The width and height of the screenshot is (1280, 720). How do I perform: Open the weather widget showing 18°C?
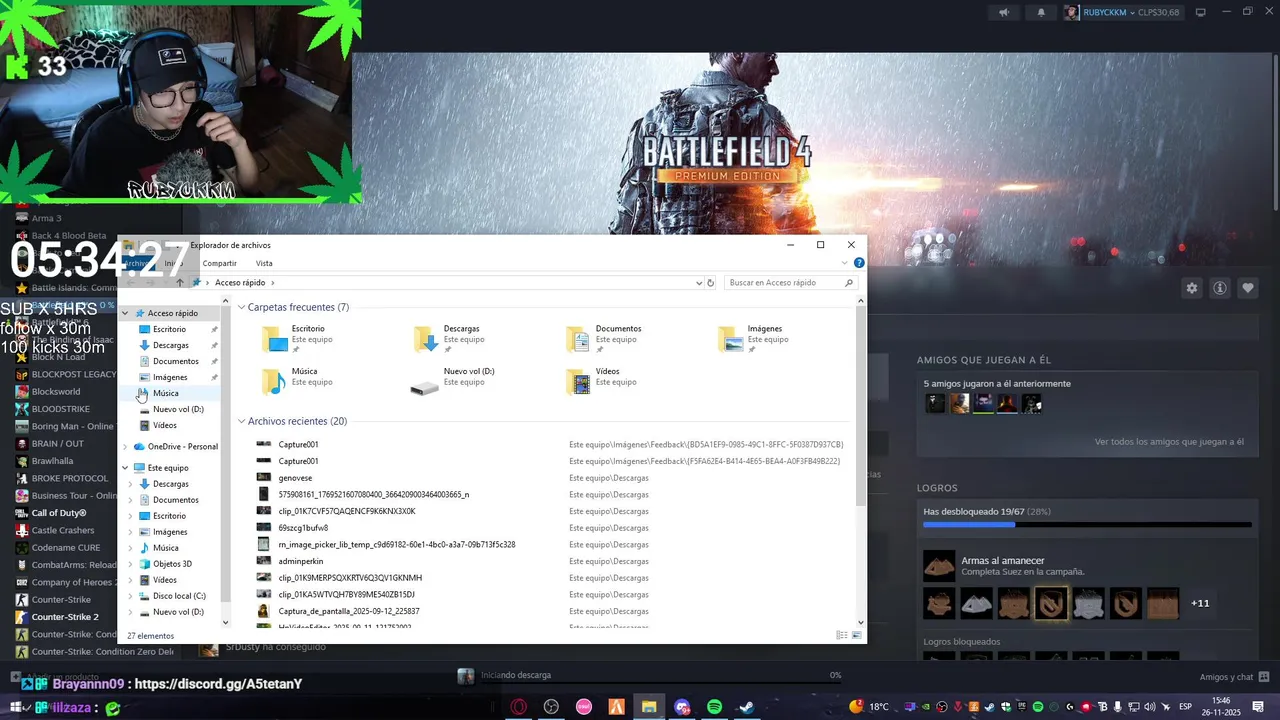[x=869, y=707]
